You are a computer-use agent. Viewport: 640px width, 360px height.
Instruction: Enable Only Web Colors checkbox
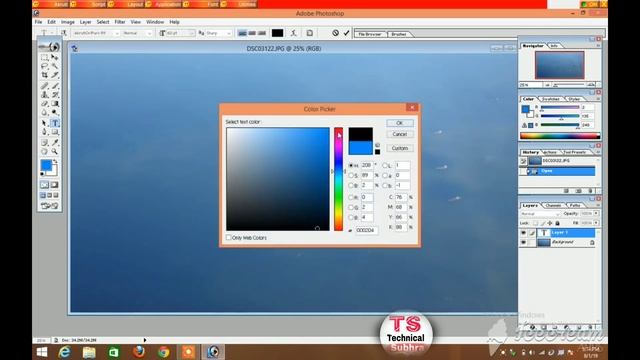click(229, 237)
